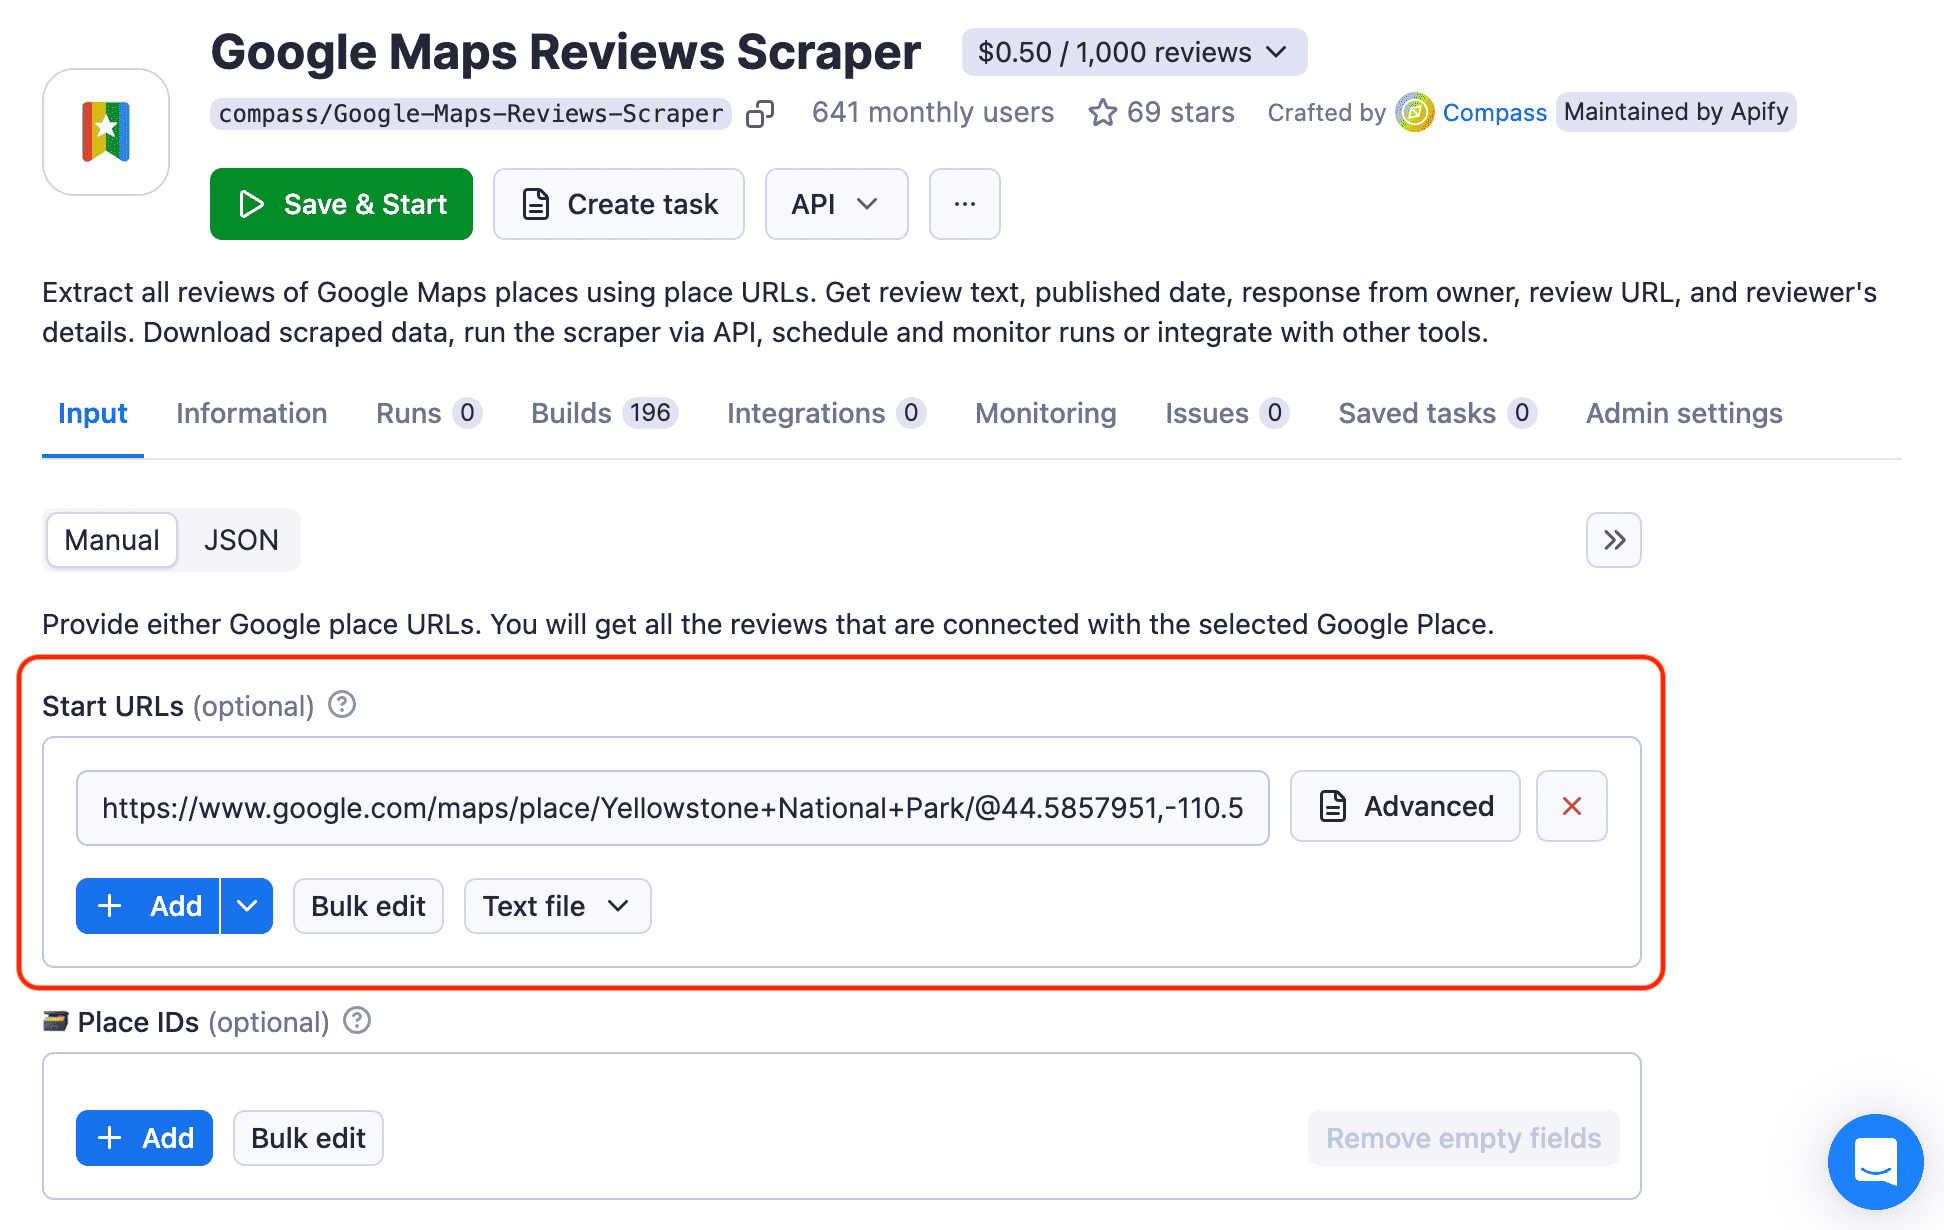
Task: Select the Input tab
Action: [93, 413]
